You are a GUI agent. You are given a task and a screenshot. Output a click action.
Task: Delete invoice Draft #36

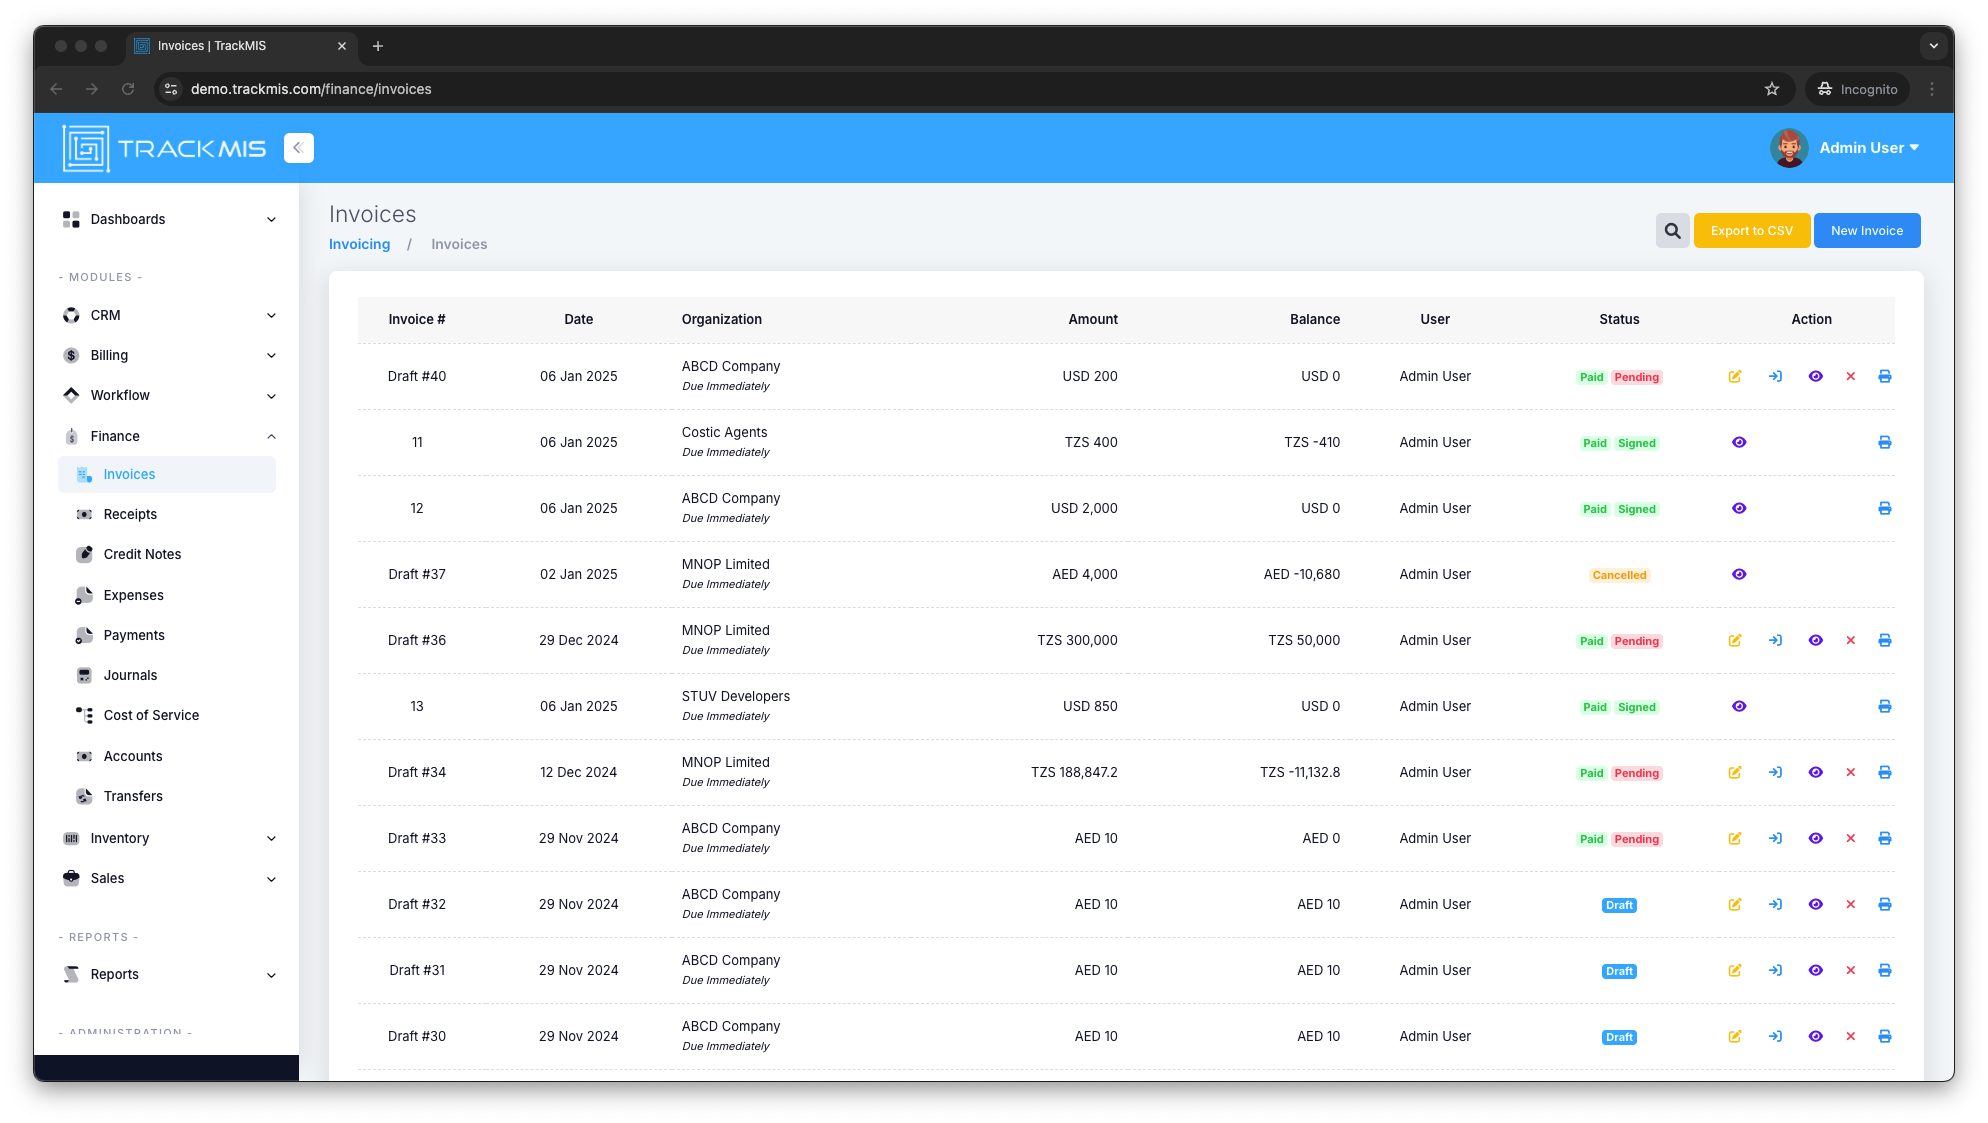coord(1851,640)
